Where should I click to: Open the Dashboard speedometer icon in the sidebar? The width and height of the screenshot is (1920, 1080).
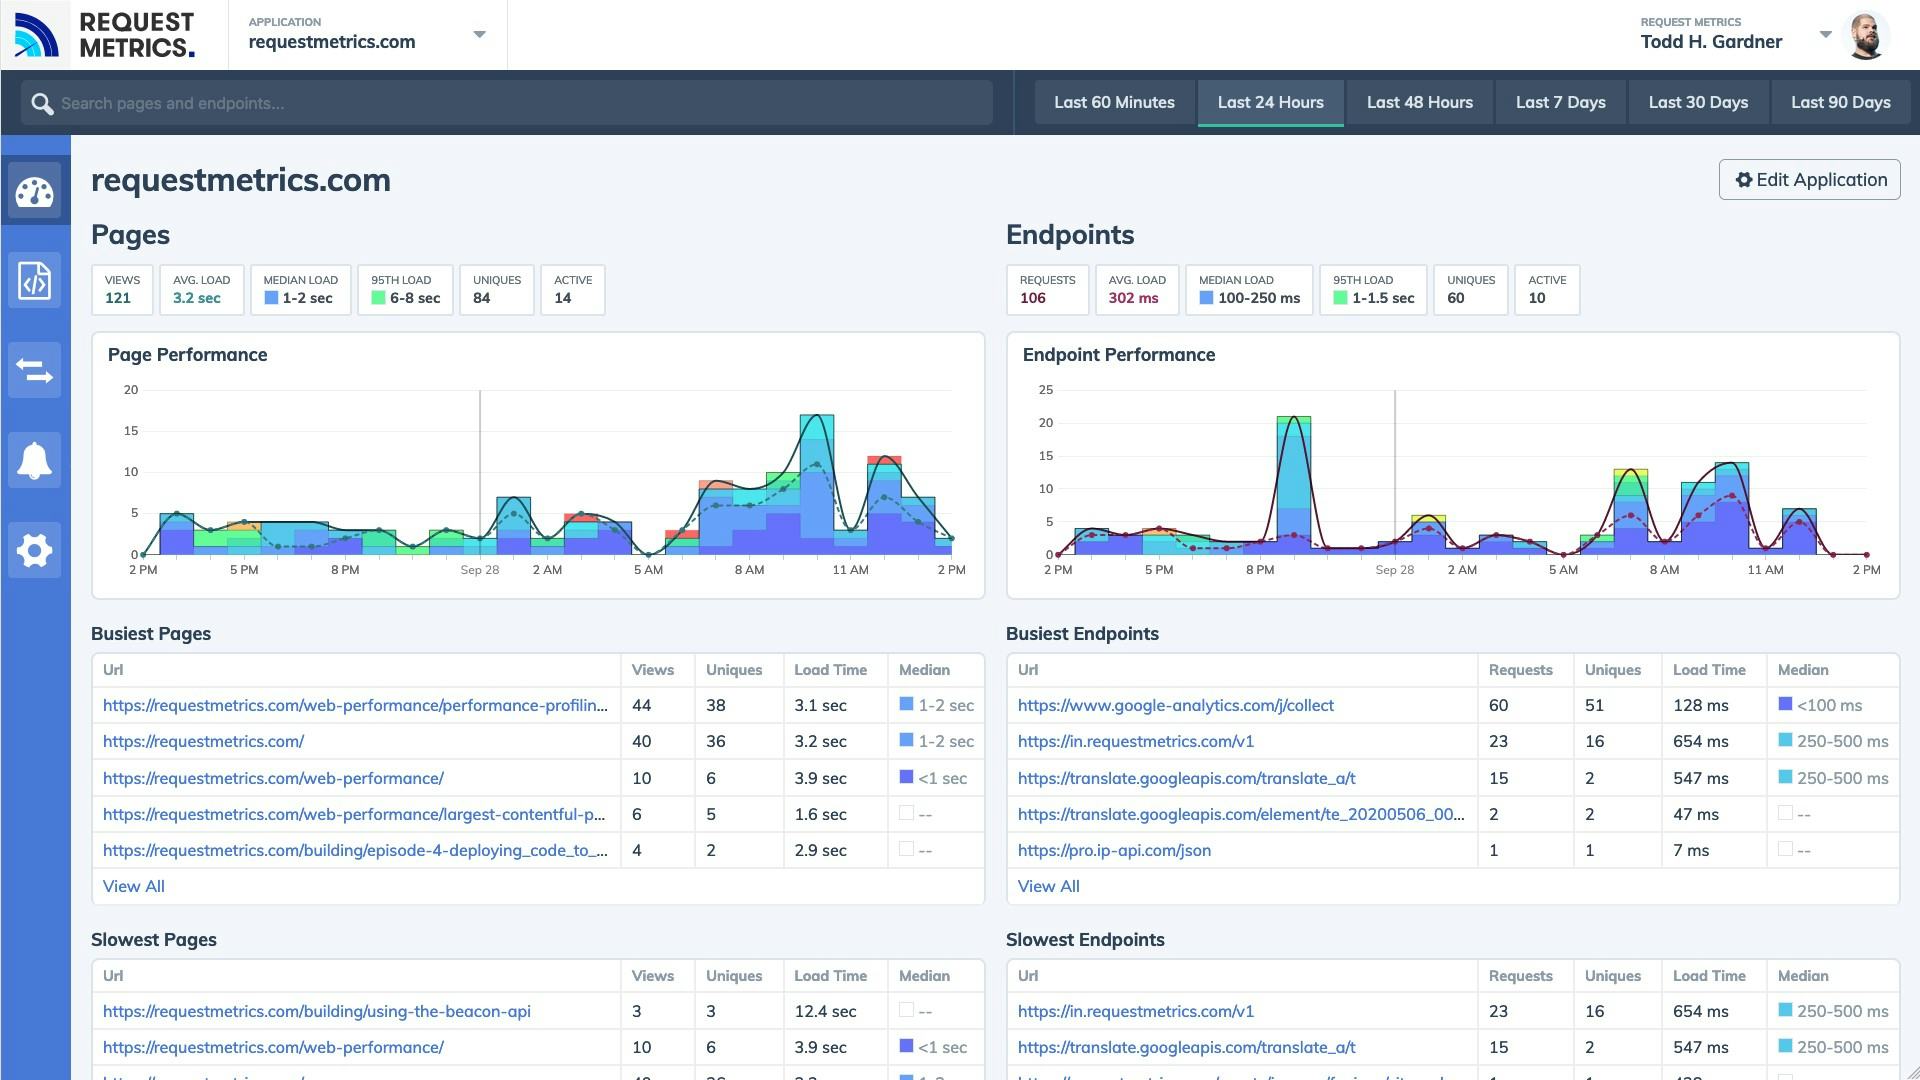click(x=35, y=190)
